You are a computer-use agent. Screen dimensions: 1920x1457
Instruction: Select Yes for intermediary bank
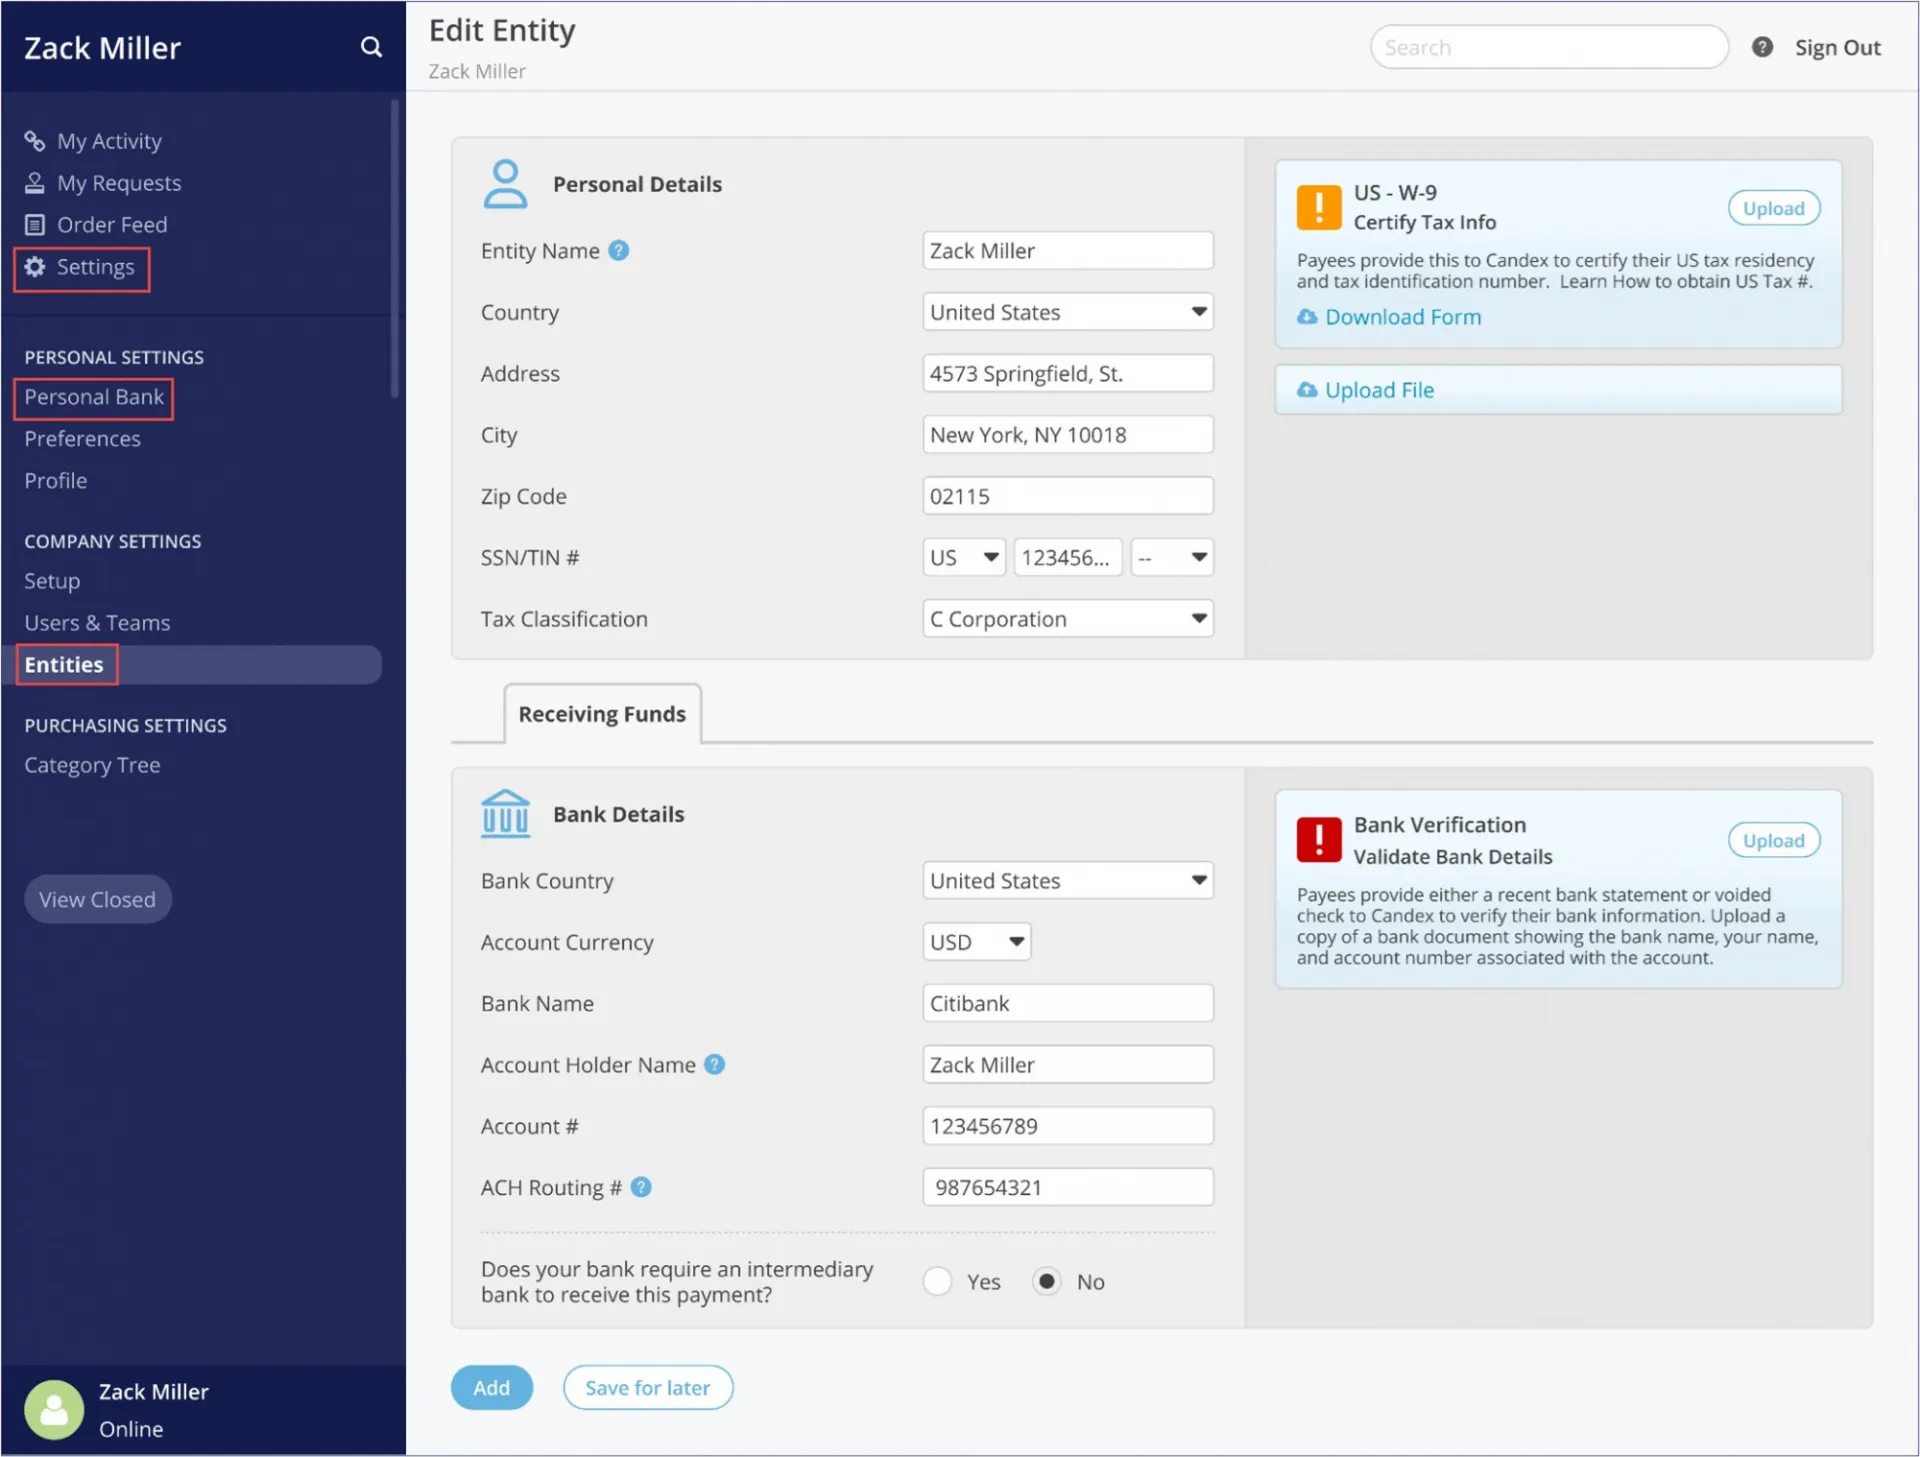(938, 1281)
